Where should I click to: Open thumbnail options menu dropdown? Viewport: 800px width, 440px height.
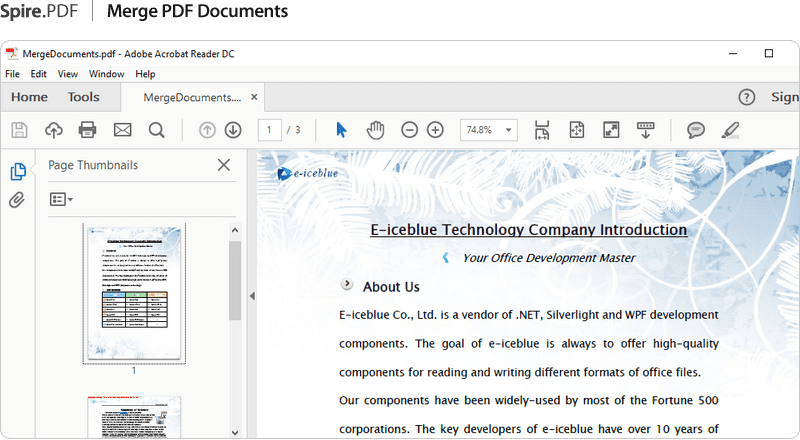[x=61, y=199]
